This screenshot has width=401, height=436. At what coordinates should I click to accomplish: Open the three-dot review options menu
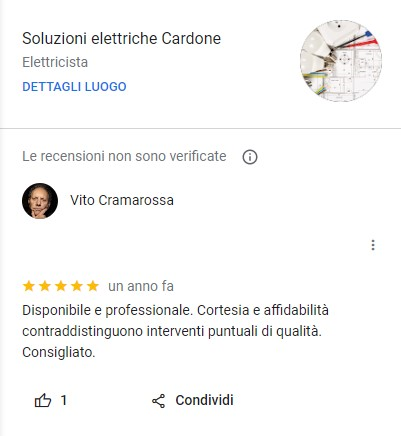pos(373,245)
